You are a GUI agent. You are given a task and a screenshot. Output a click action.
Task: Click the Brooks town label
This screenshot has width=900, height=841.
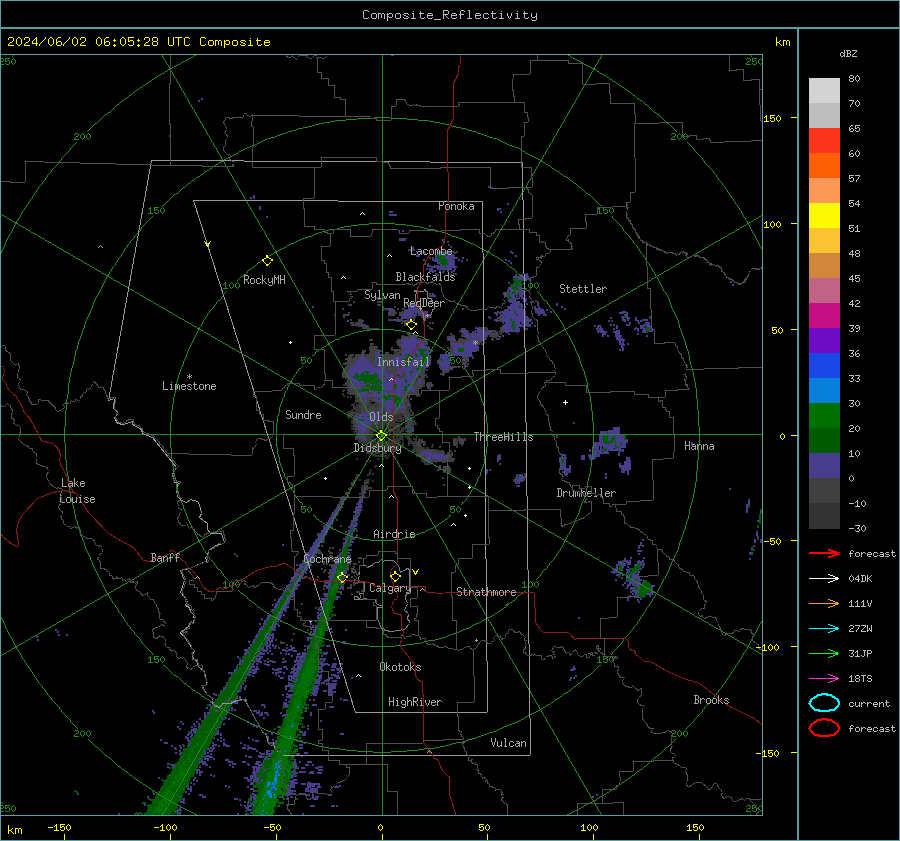711,700
